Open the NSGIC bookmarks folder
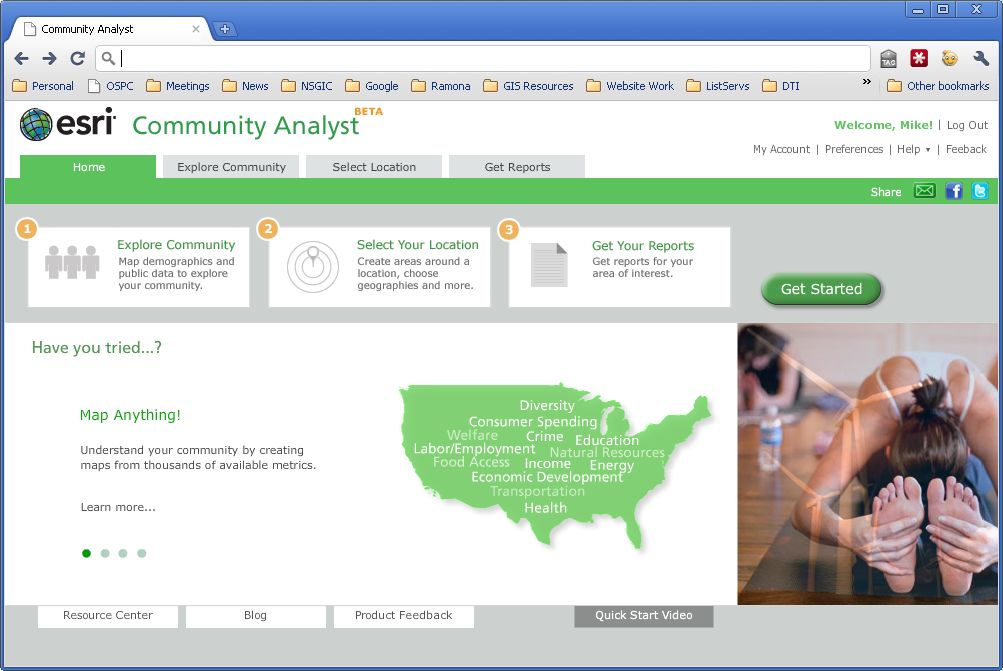 [x=307, y=86]
